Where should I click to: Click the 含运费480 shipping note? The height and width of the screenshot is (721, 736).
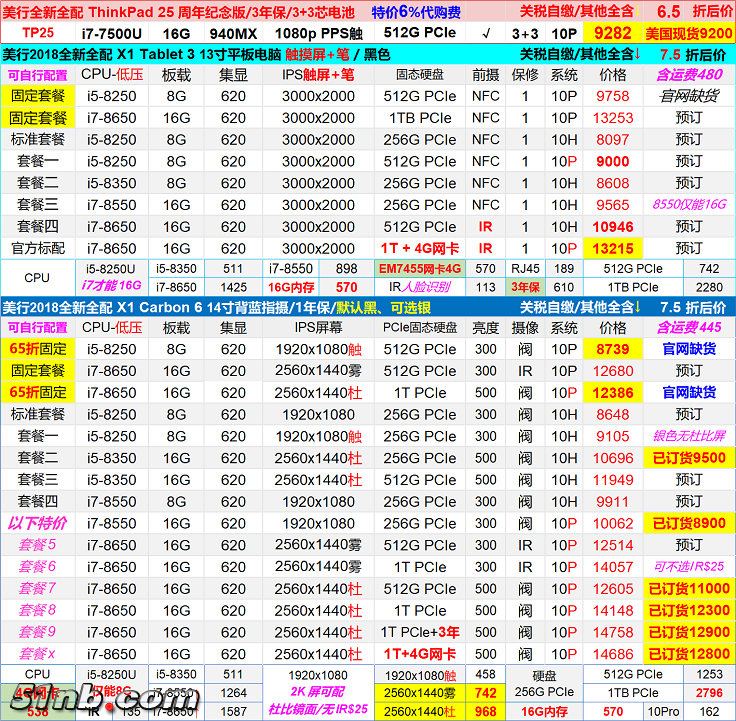[688, 75]
